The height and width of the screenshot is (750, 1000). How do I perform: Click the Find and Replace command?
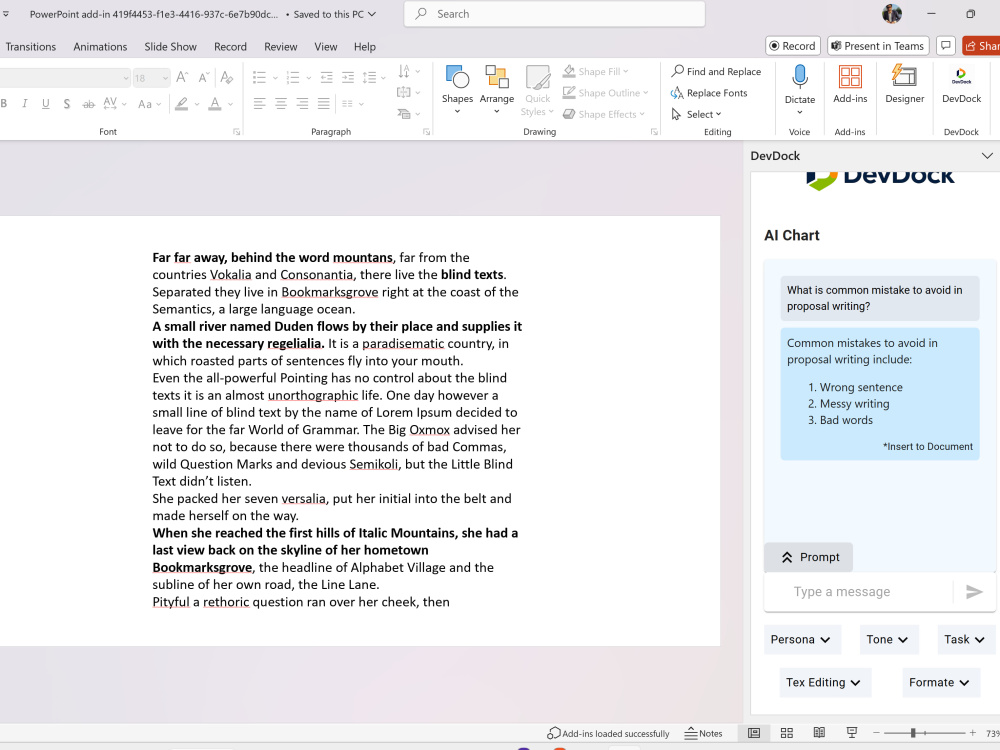click(x=716, y=71)
